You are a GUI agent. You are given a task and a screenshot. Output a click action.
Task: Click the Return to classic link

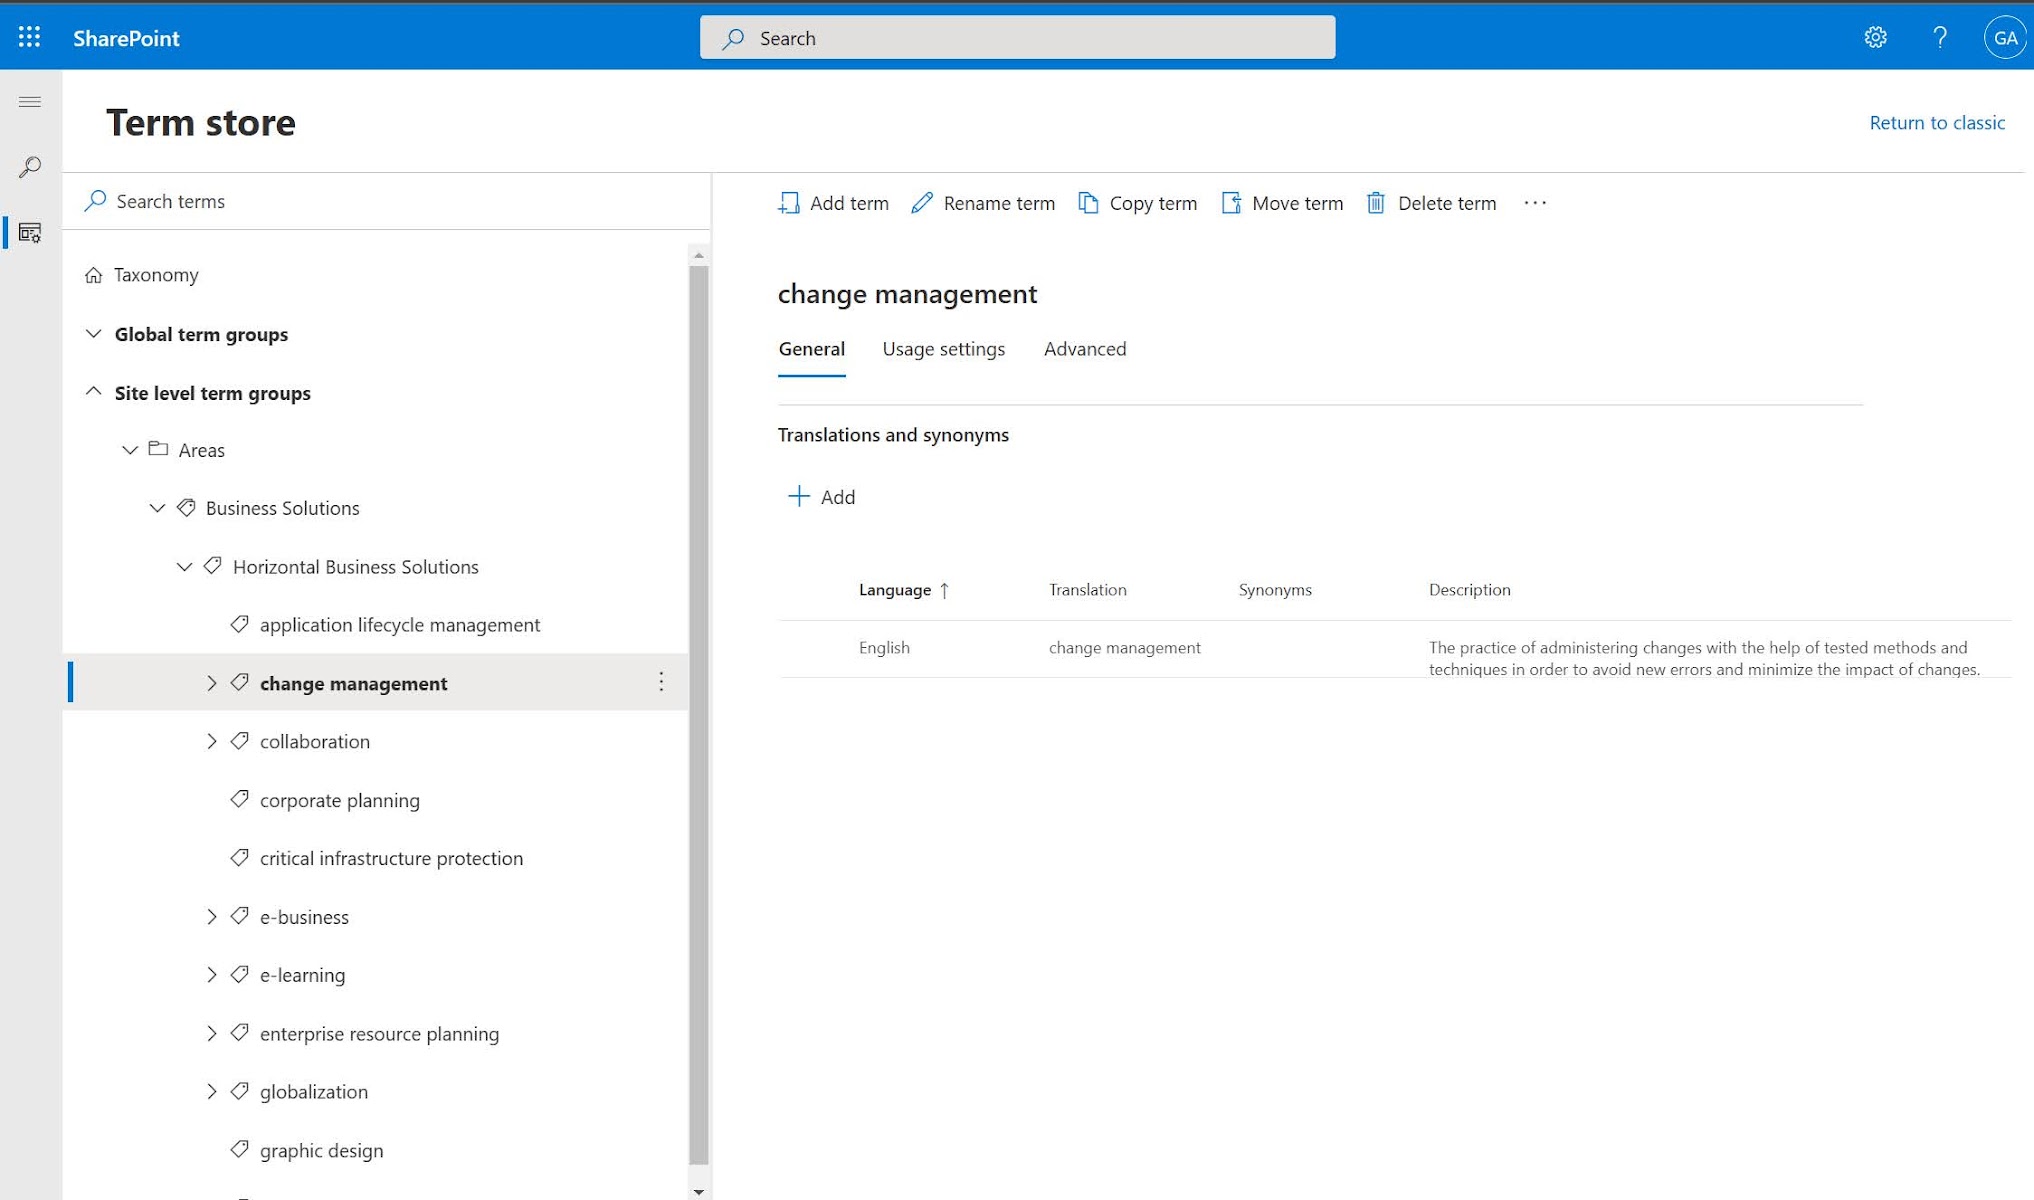point(1936,122)
